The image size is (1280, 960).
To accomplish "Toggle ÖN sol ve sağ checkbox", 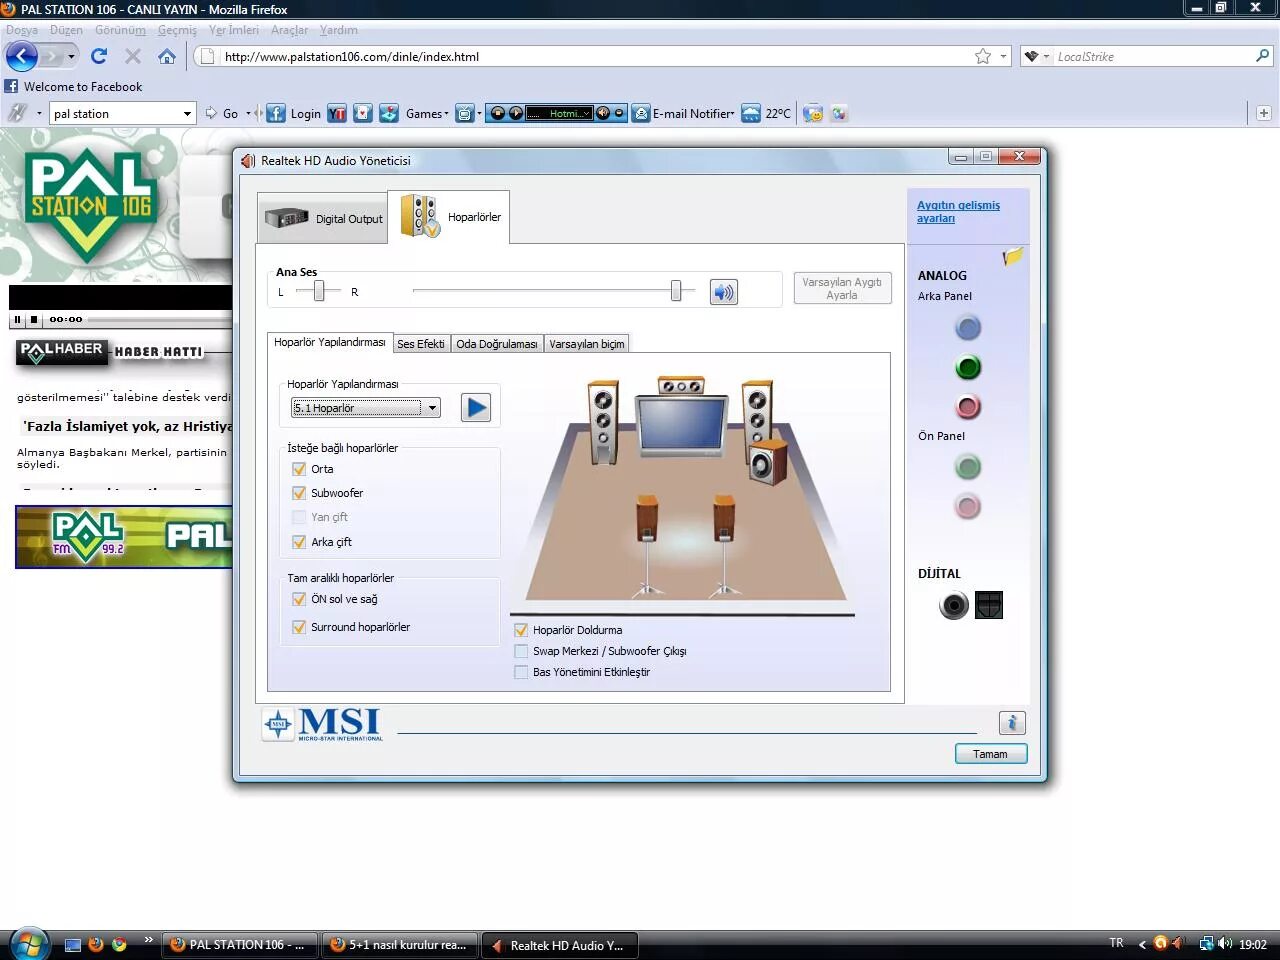I will point(299,599).
